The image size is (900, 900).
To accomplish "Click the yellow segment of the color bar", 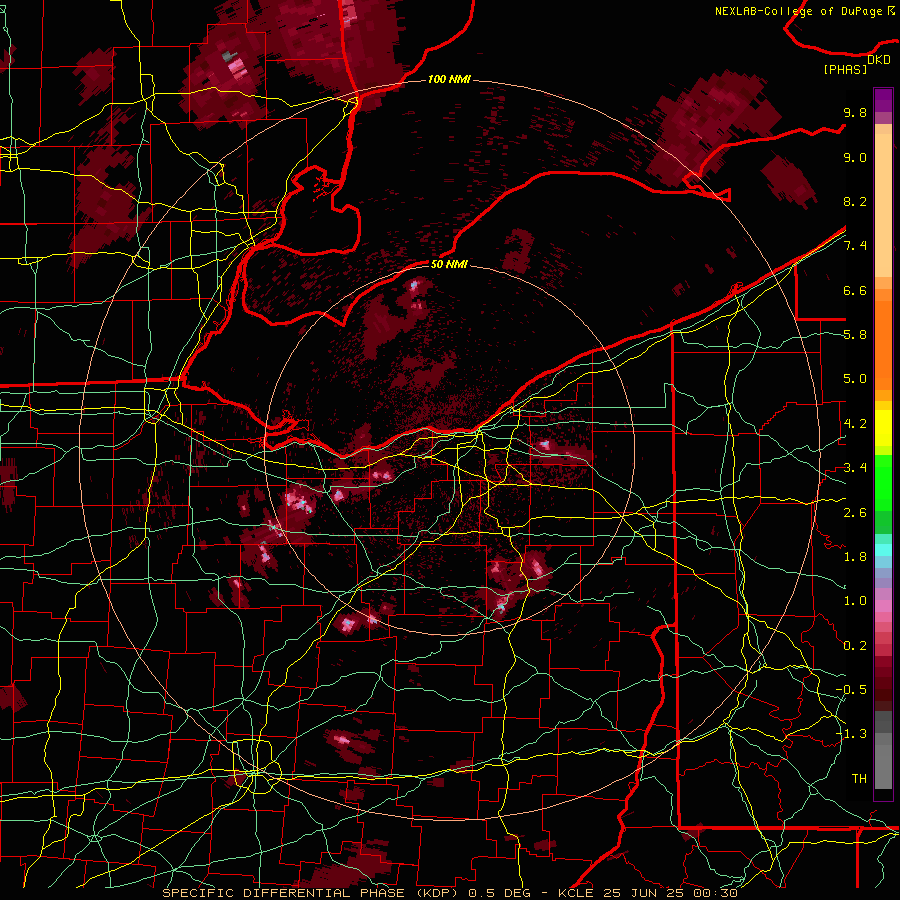I will pos(883,428).
